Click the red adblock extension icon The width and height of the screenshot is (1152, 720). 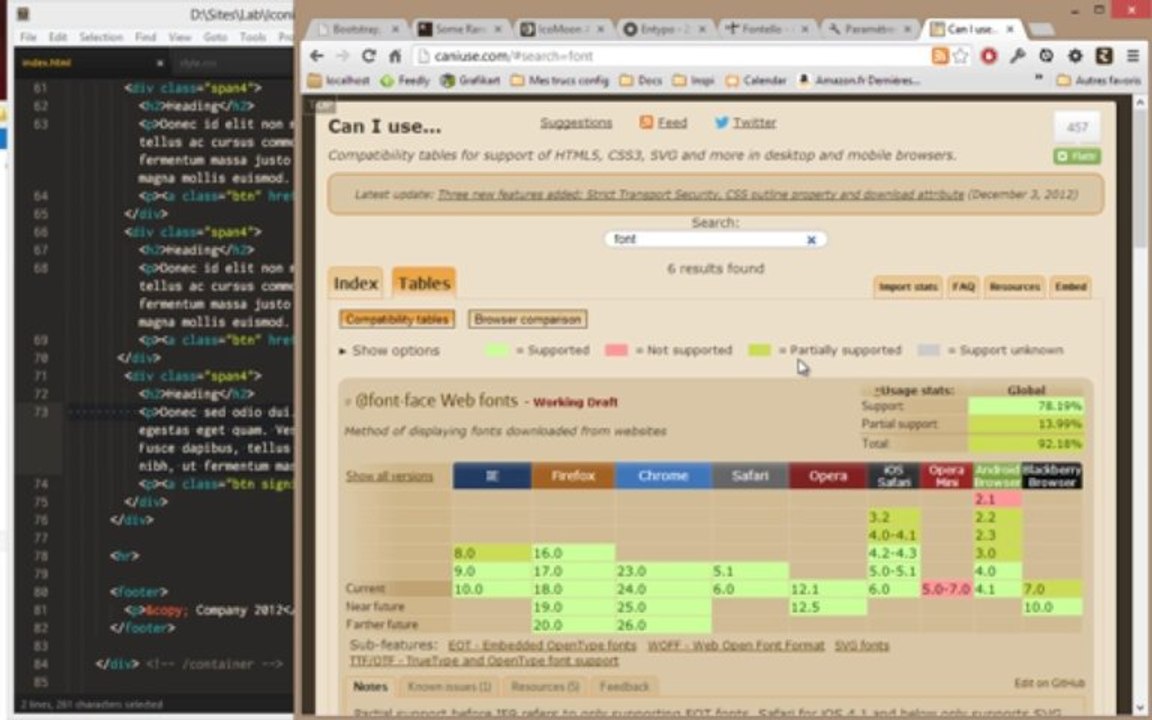click(989, 56)
